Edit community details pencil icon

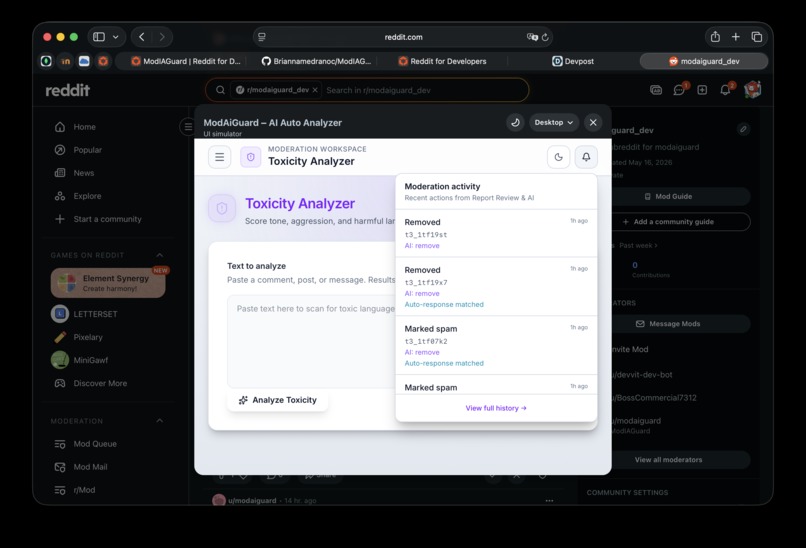743,129
